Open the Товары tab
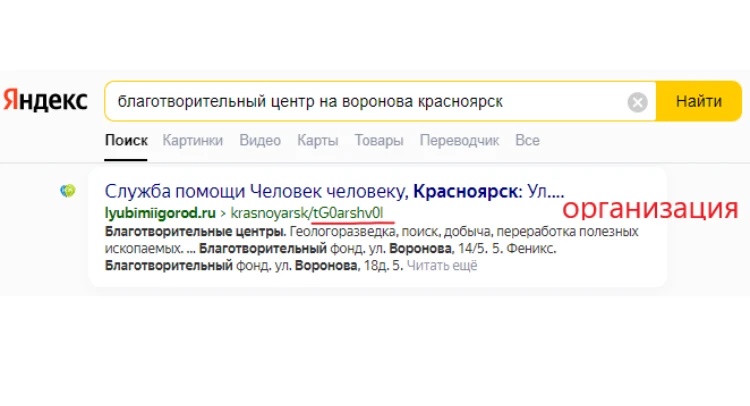Viewport: 750px width, 406px height. pos(379,140)
